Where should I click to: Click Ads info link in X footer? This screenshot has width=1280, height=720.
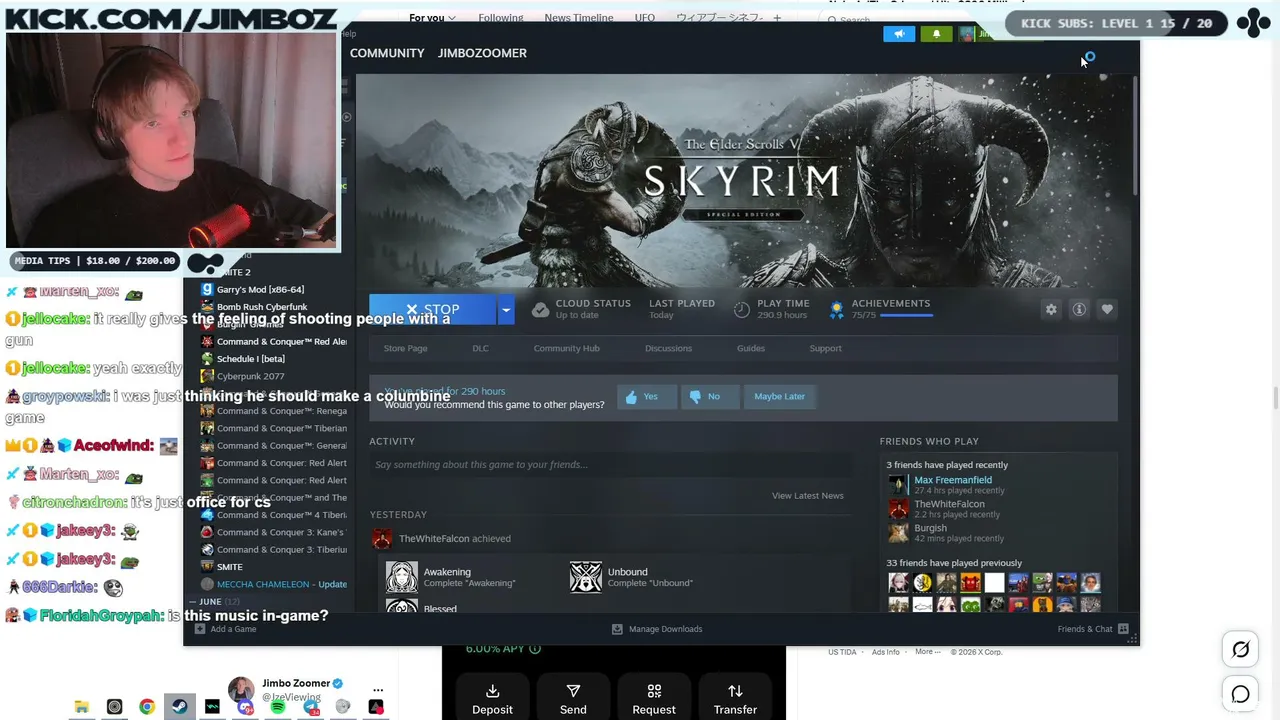click(885, 652)
